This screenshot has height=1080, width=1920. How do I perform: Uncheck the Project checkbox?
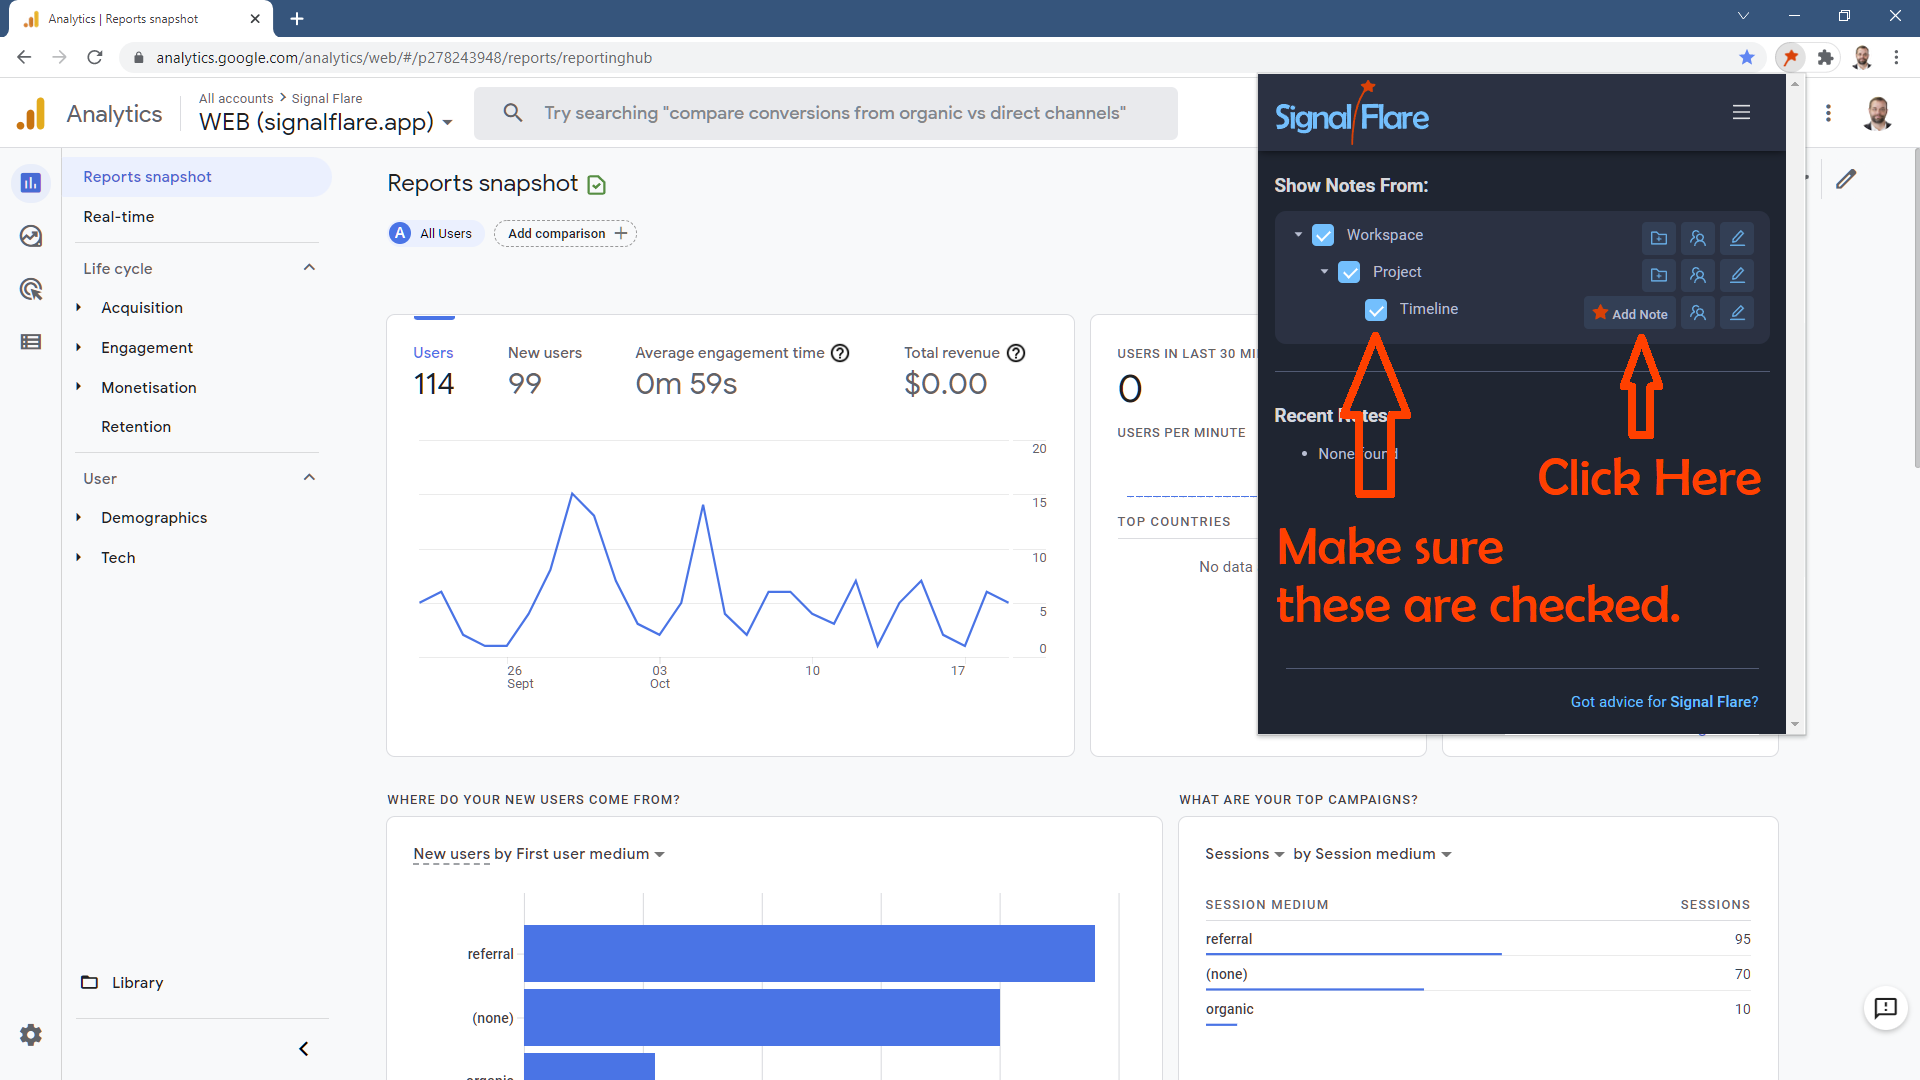[x=1349, y=272]
